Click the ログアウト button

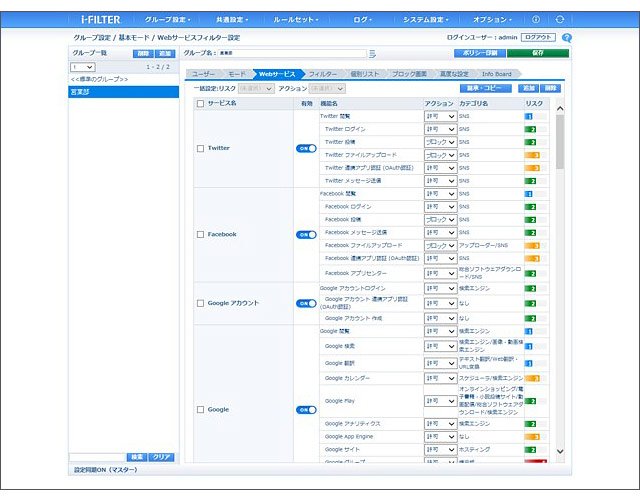[538, 38]
